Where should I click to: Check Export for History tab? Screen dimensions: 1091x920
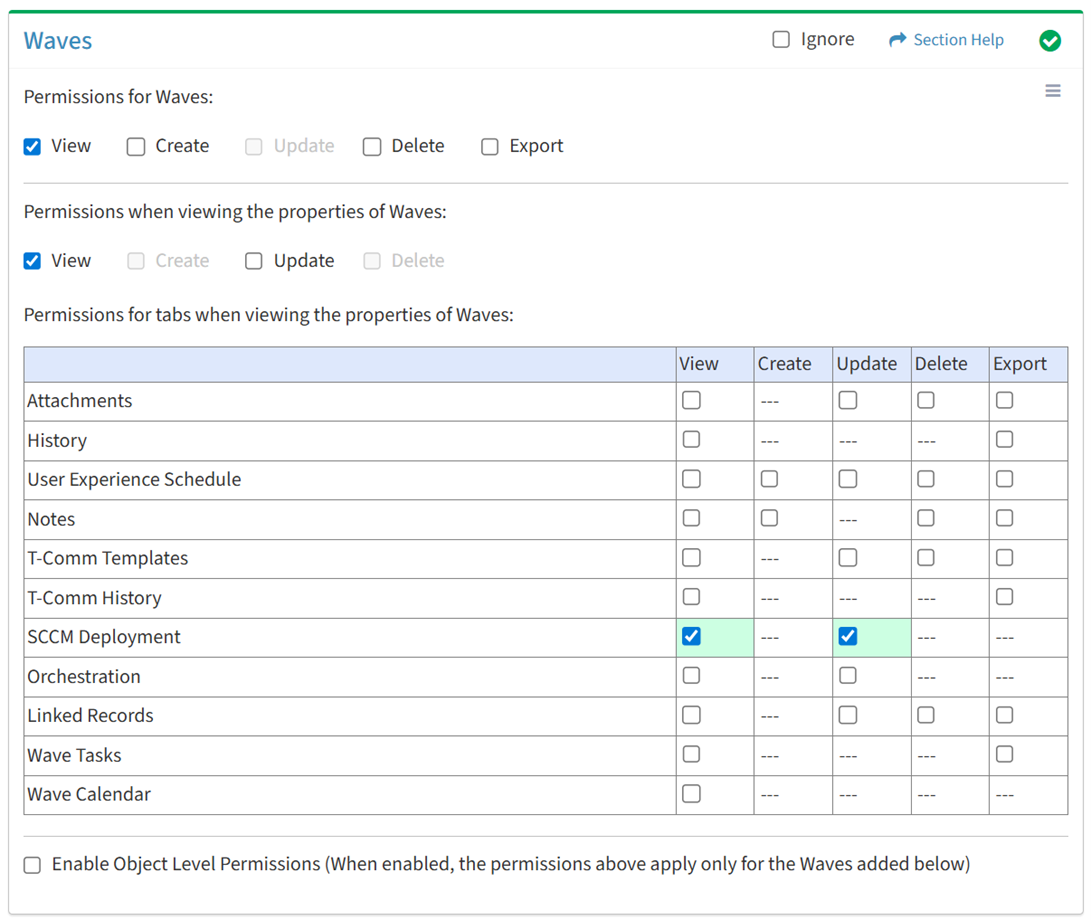click(x=1004, y=439)
